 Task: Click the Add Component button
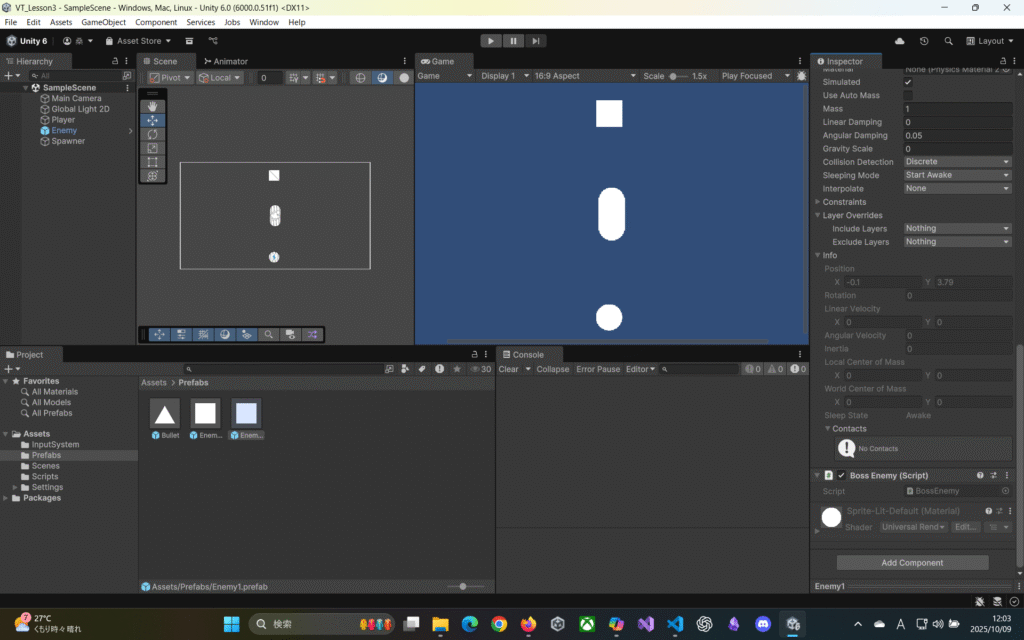point(912,563)
